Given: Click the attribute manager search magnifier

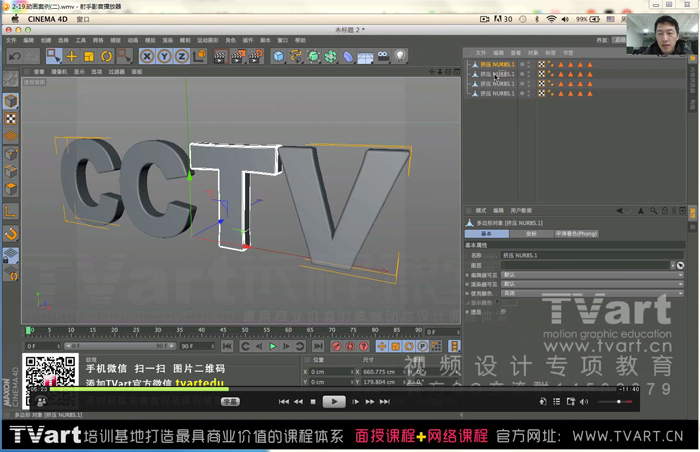Looking at the screenshot, I should click(x=654, y=210).
